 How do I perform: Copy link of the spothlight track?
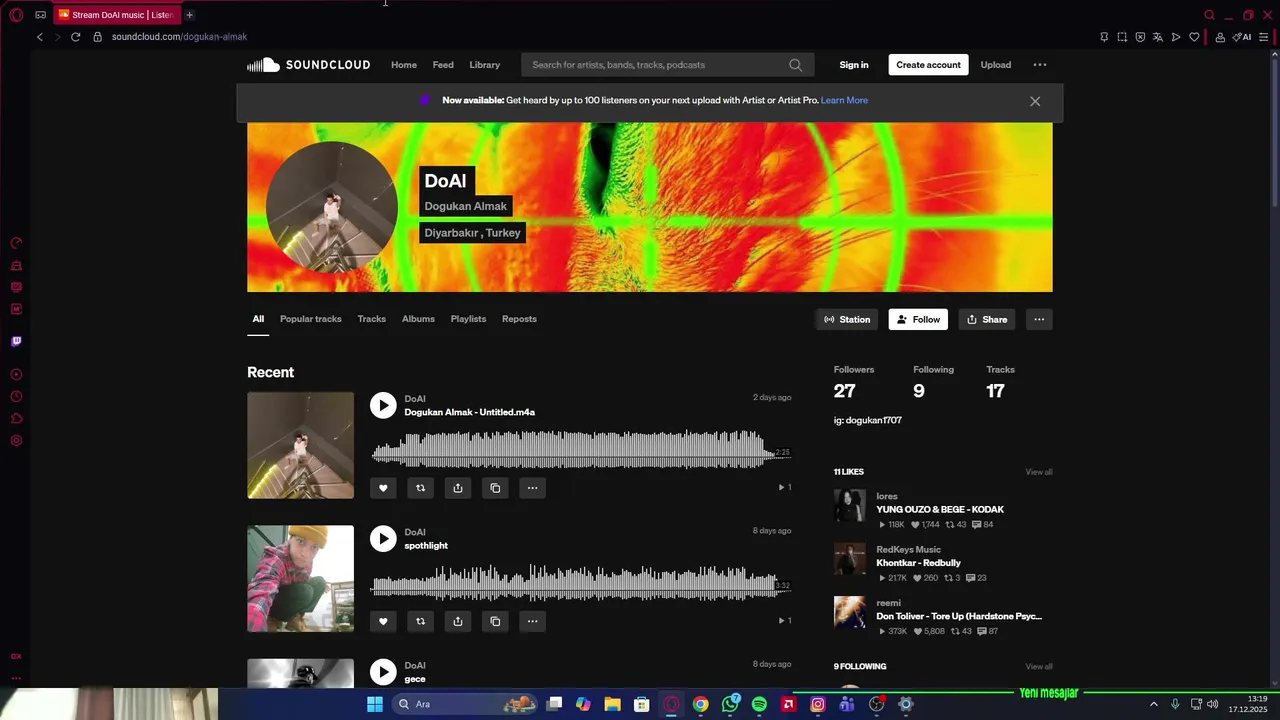(x=495, y=621)
